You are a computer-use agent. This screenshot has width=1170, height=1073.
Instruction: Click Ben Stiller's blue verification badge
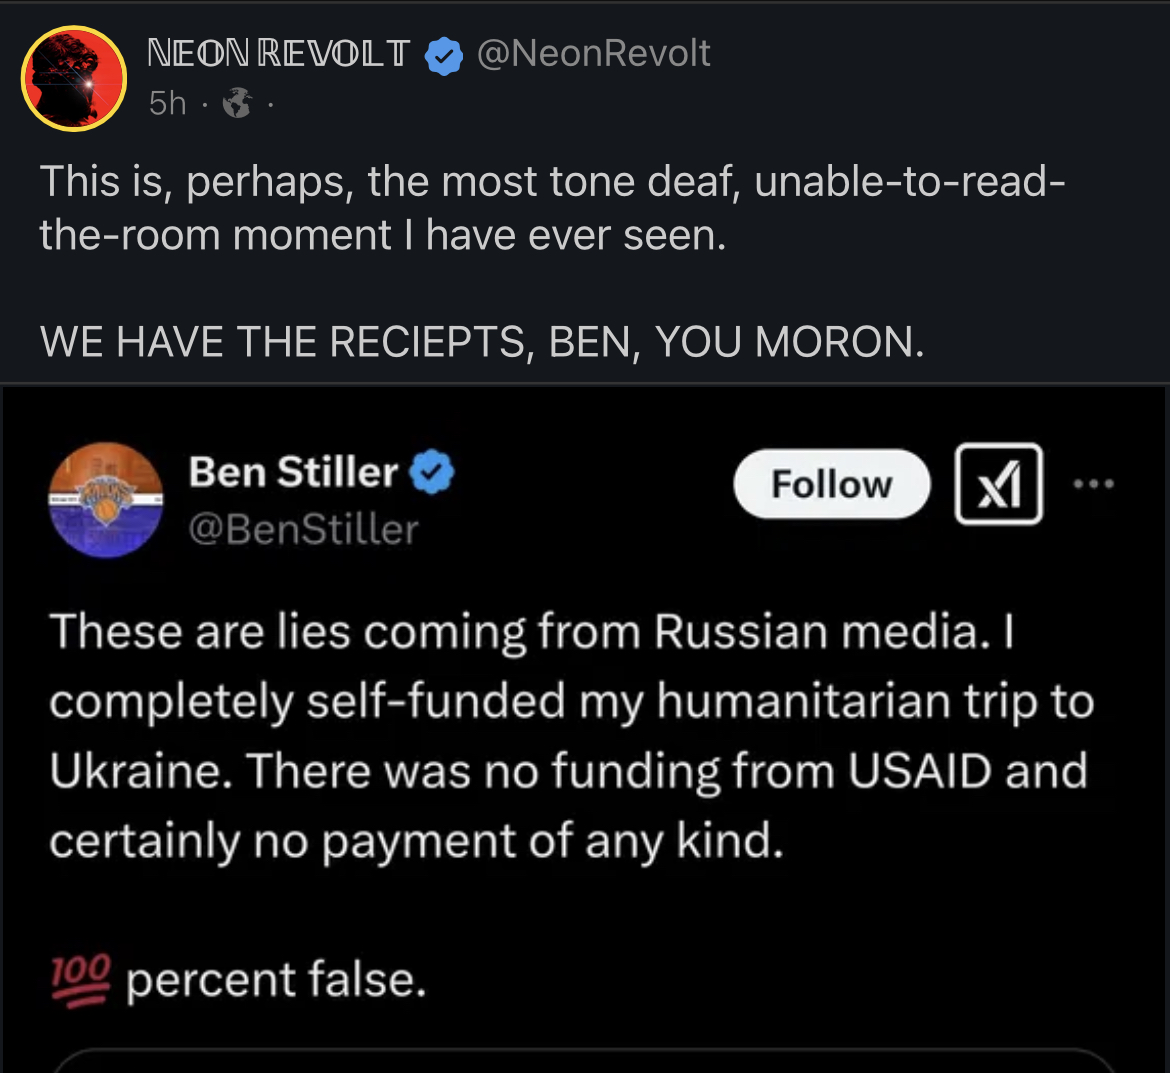[430, 472]
